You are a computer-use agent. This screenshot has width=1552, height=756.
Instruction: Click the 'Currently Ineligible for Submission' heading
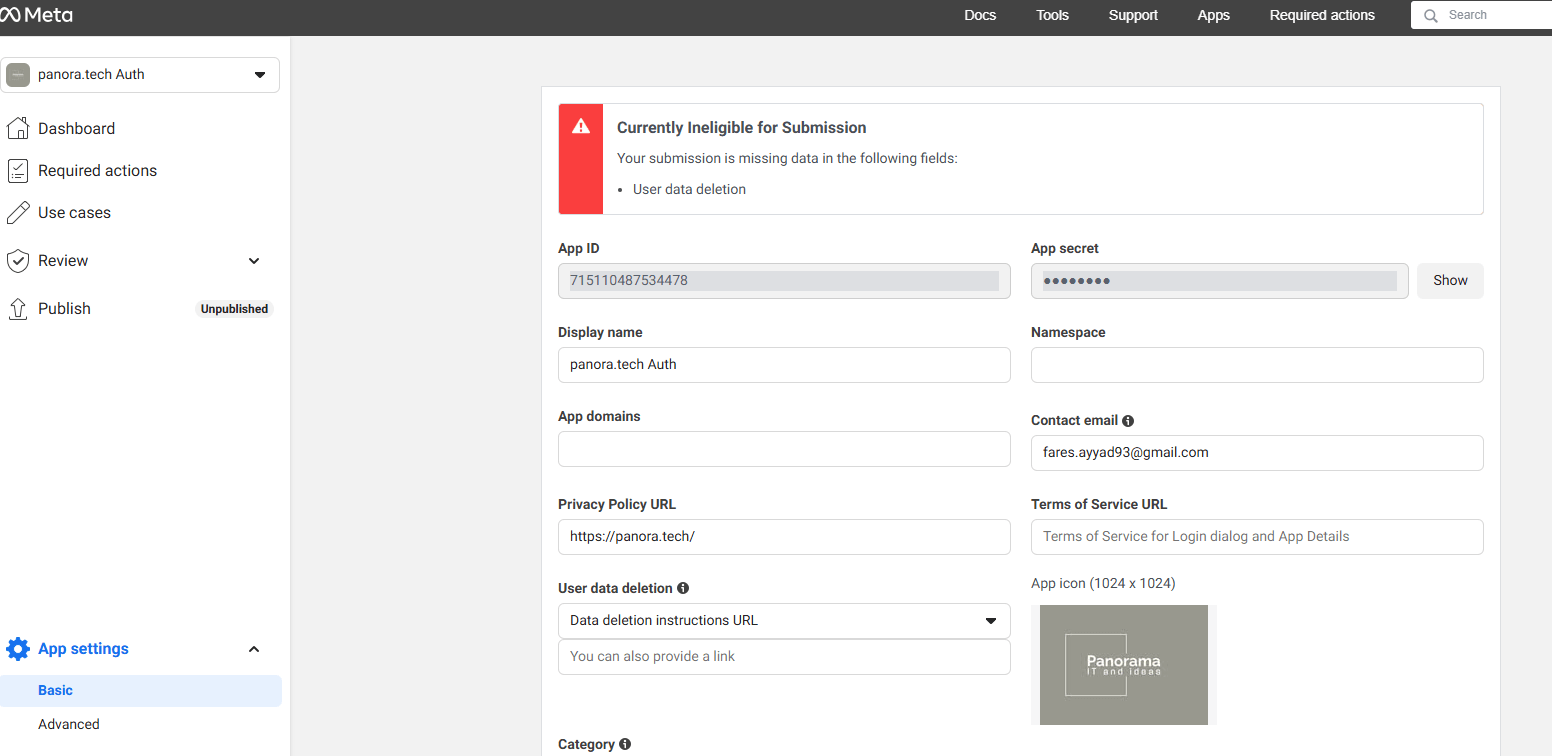[741, 128]
